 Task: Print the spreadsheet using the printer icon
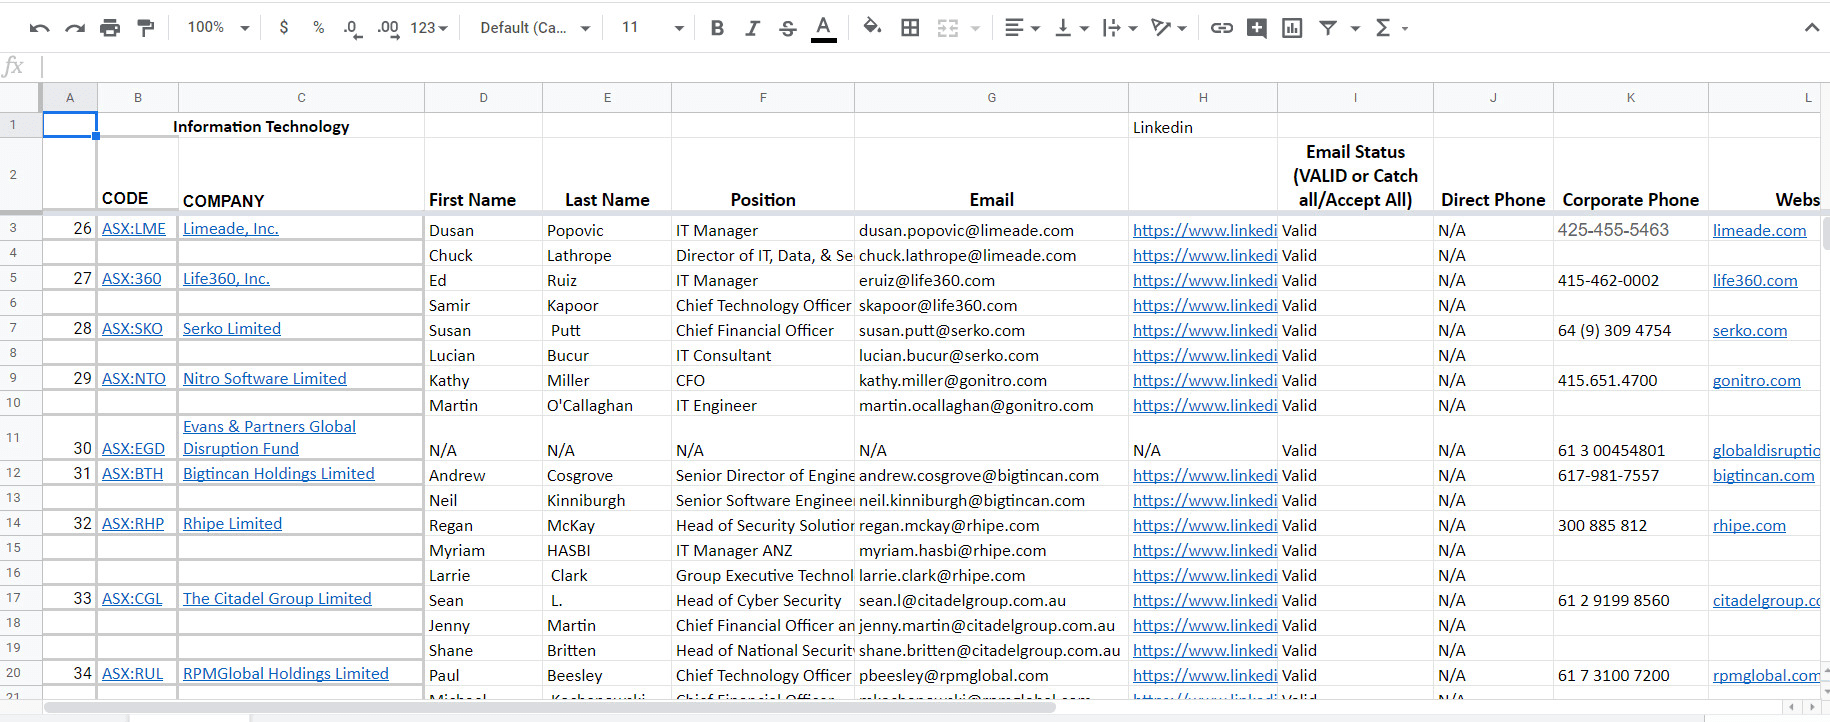[110, 28]
